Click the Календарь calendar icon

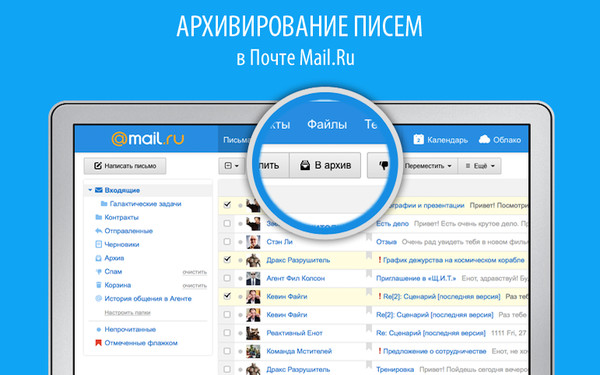click(418, 139)
